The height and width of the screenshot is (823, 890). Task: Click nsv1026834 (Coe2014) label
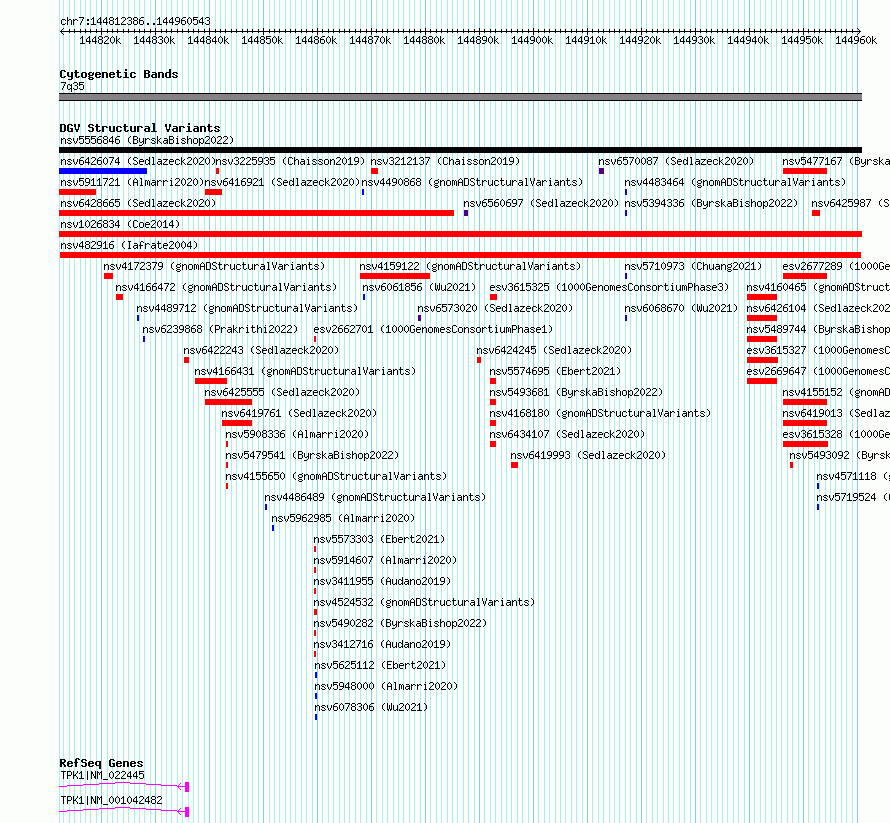point(120,224)
